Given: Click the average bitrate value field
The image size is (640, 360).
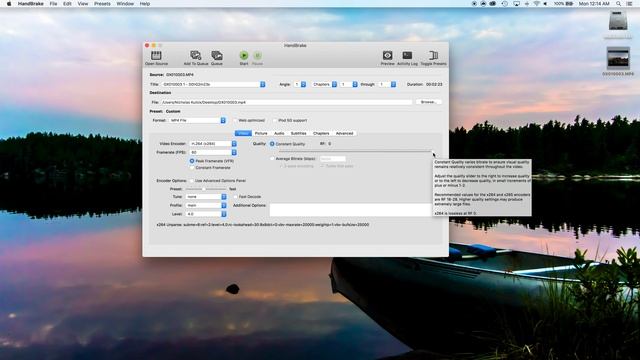Looking at the screenshot, I should click(x=333, y=158).
